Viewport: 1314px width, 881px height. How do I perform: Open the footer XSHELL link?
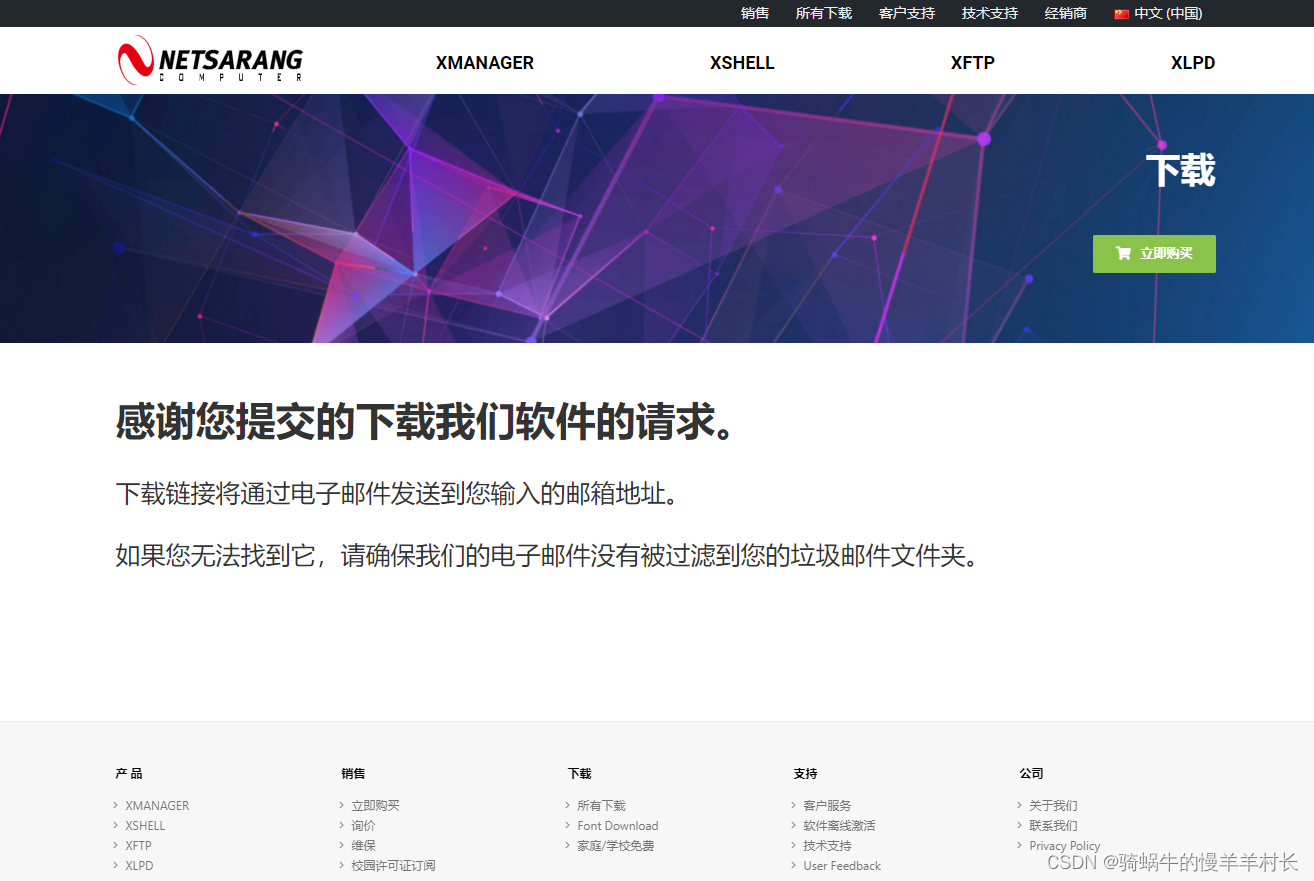pos(145,826)
